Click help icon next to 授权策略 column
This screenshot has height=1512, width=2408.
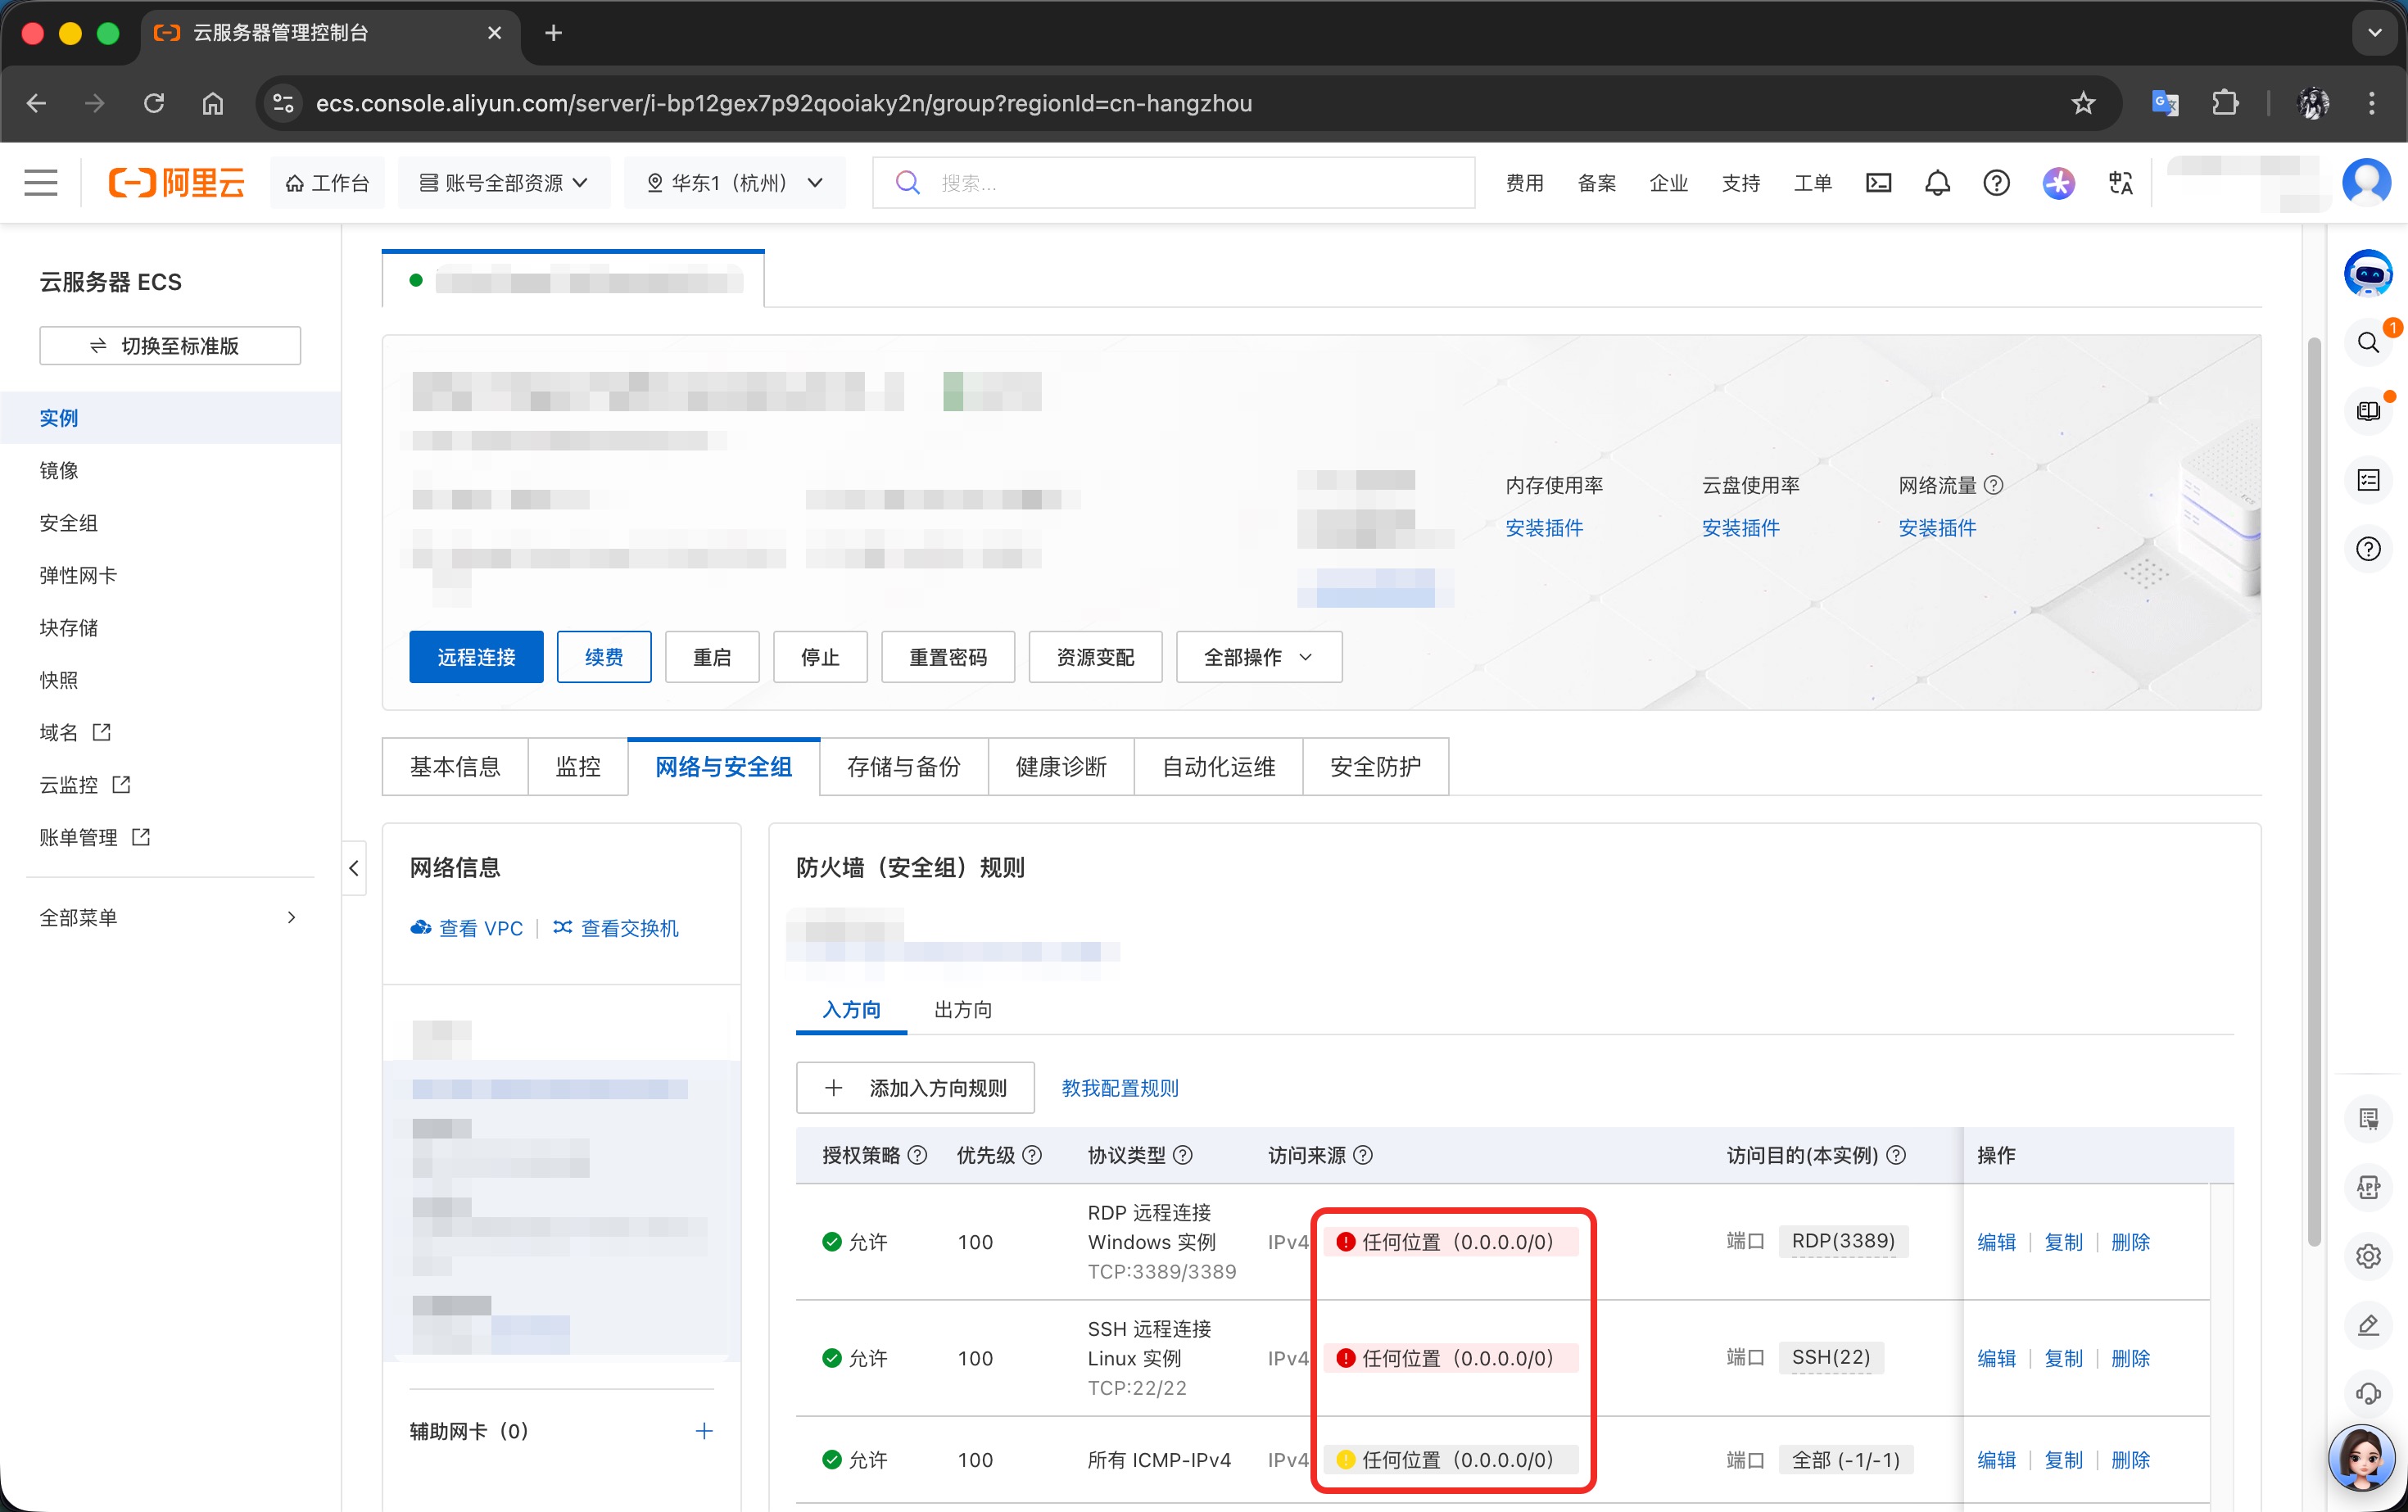point(917,1155)
